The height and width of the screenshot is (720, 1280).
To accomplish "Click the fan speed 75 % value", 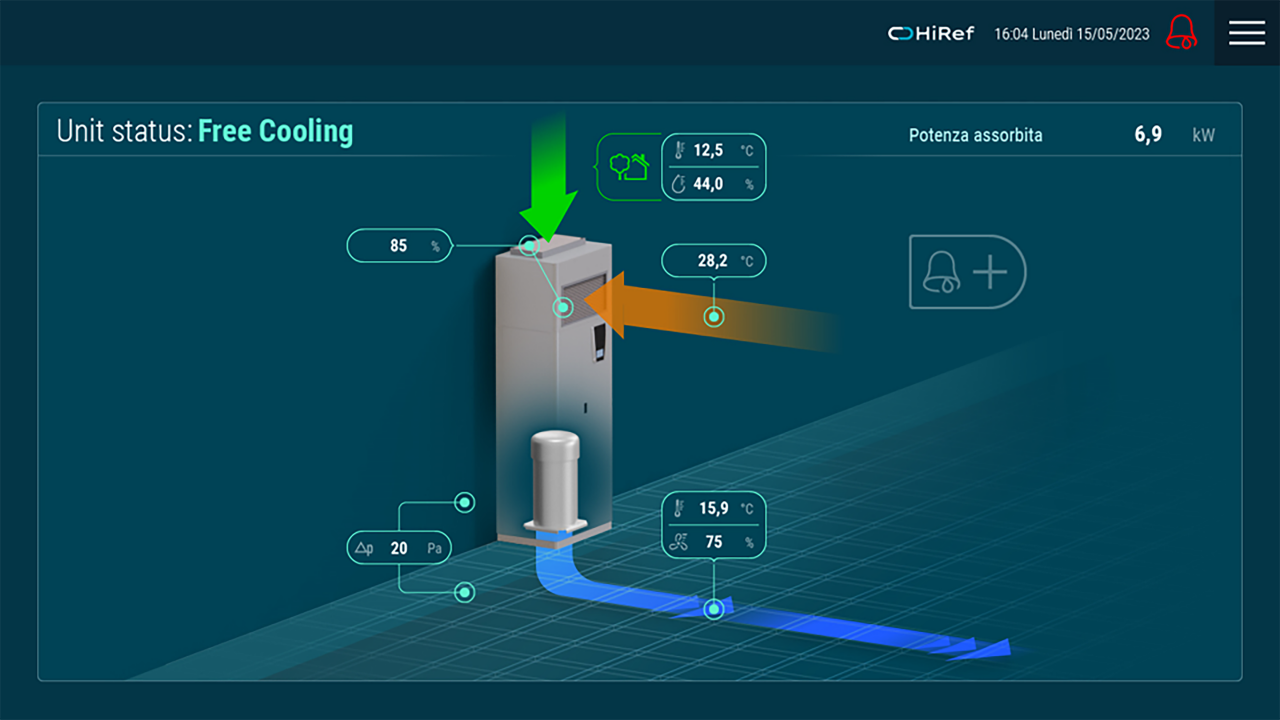I will 714,542.
